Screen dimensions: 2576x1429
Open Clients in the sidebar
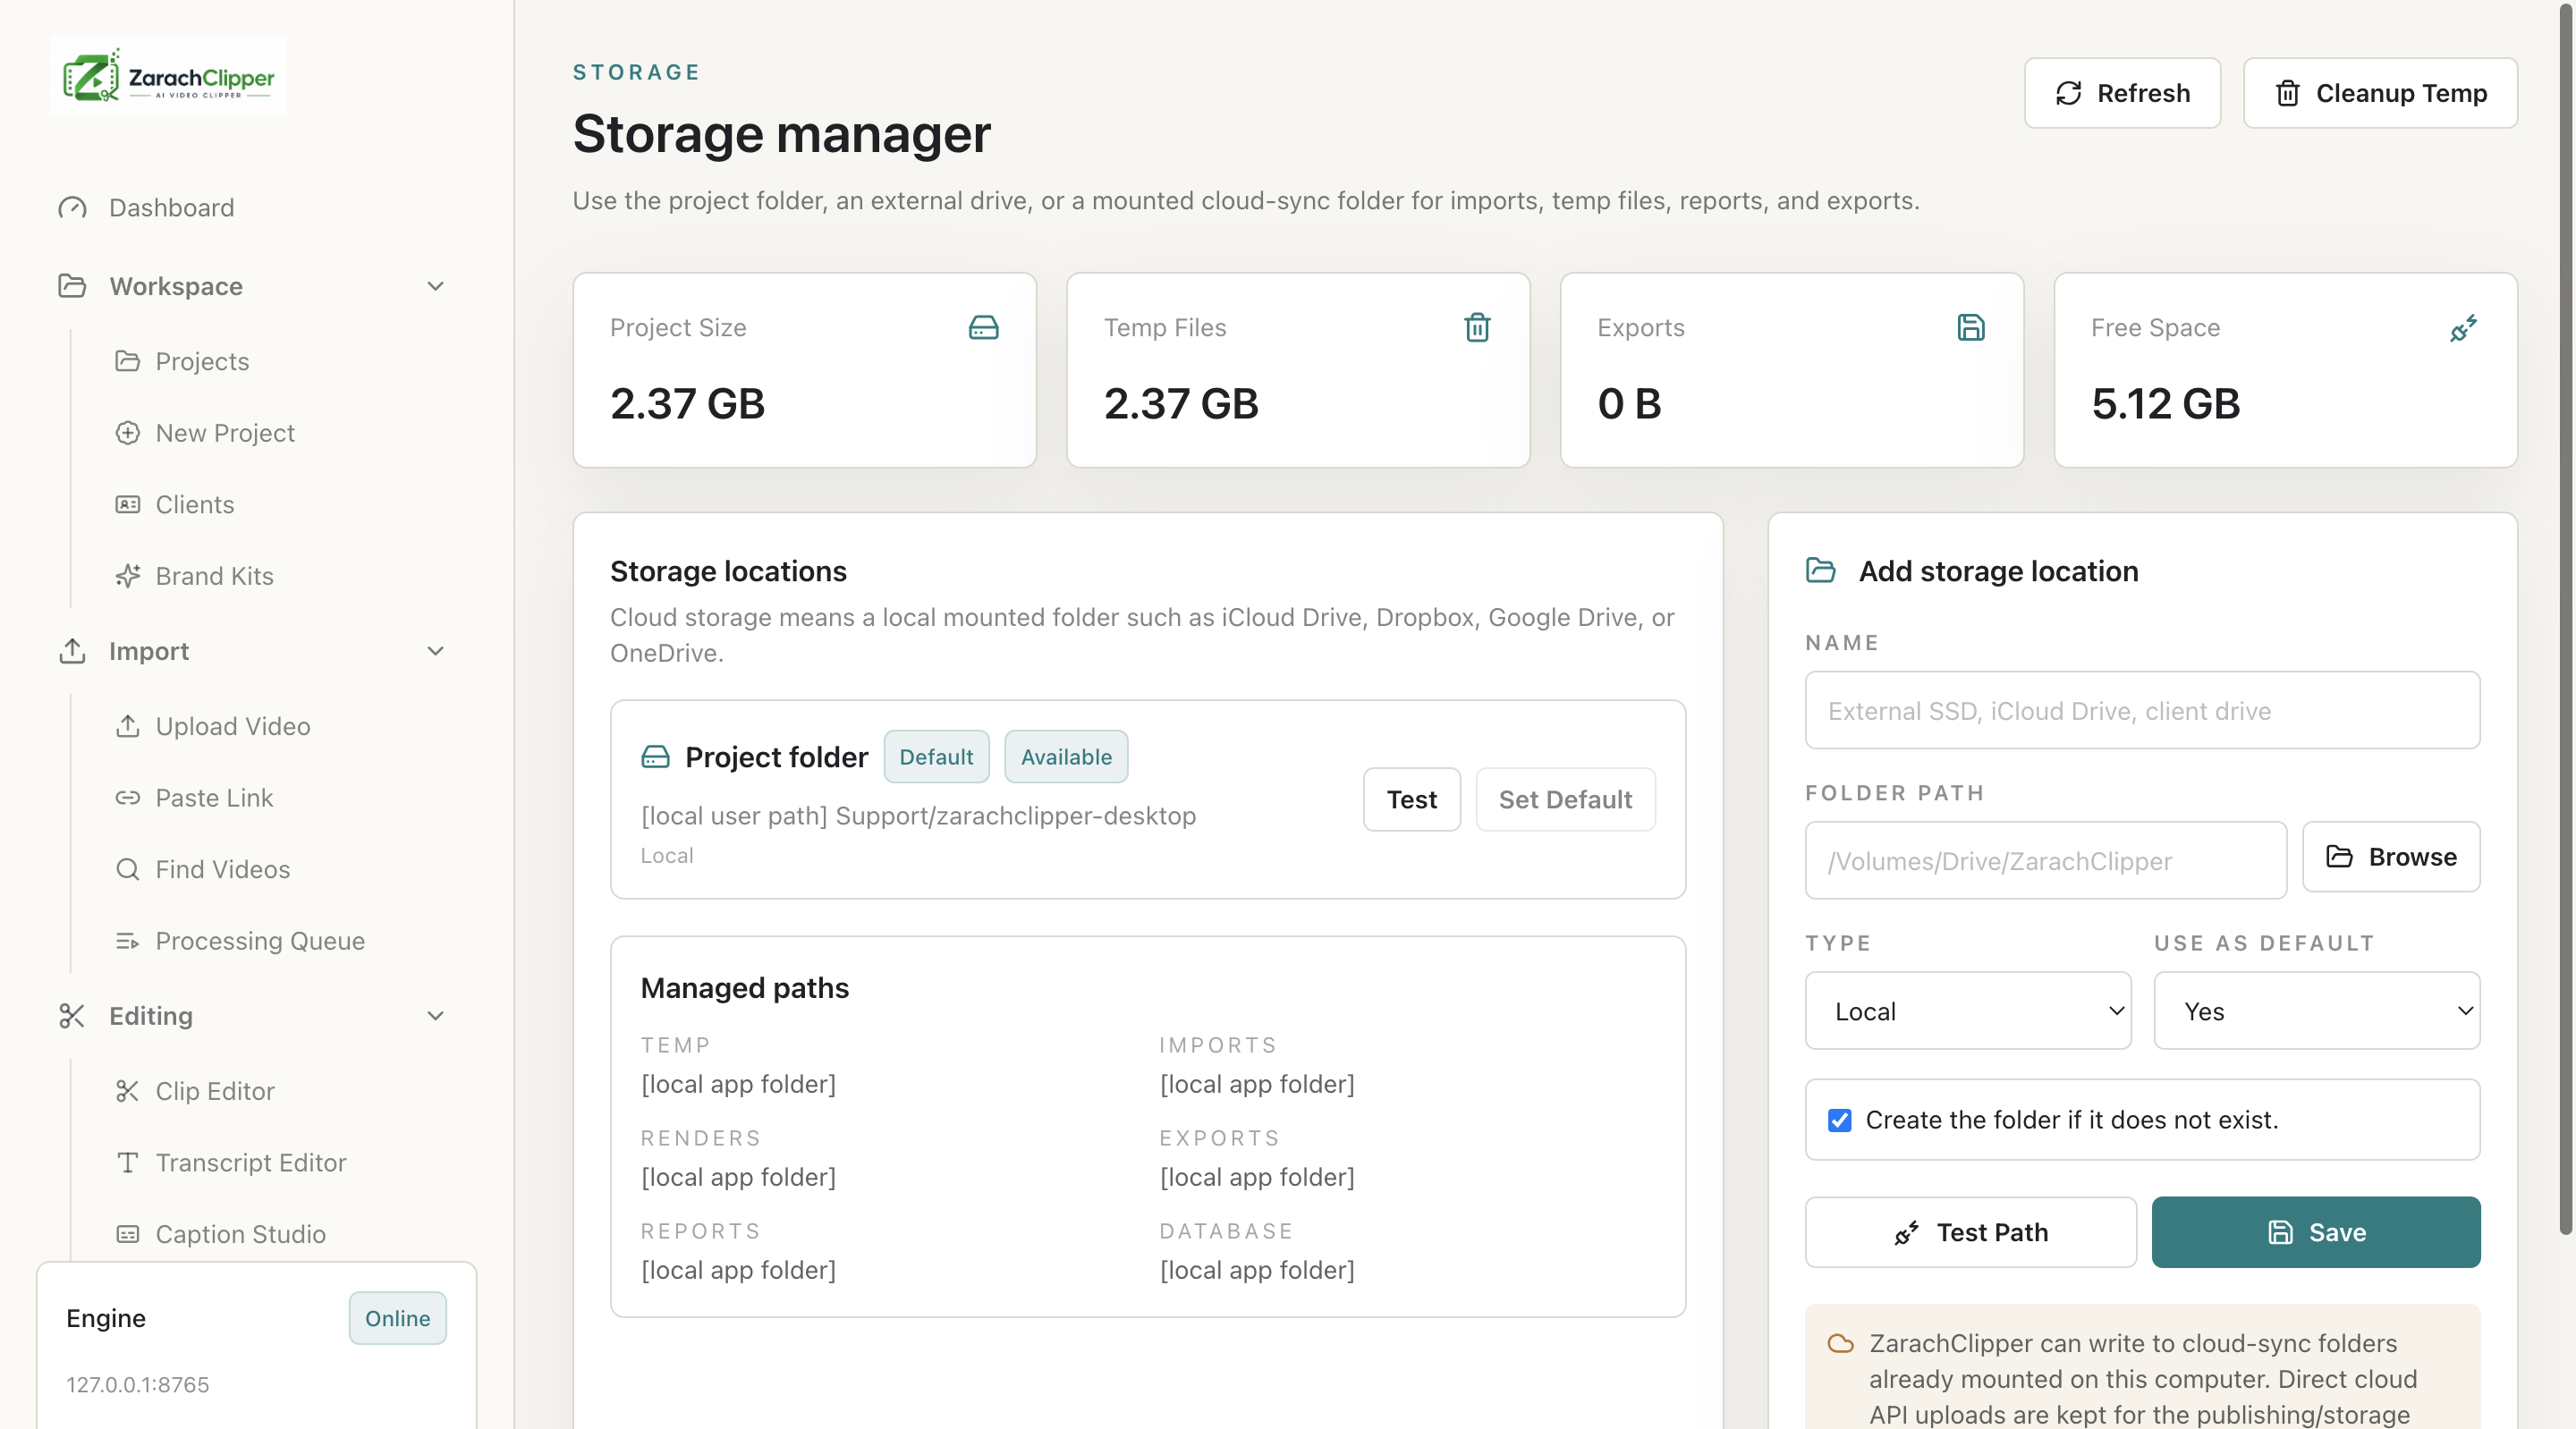coord(194,504)
